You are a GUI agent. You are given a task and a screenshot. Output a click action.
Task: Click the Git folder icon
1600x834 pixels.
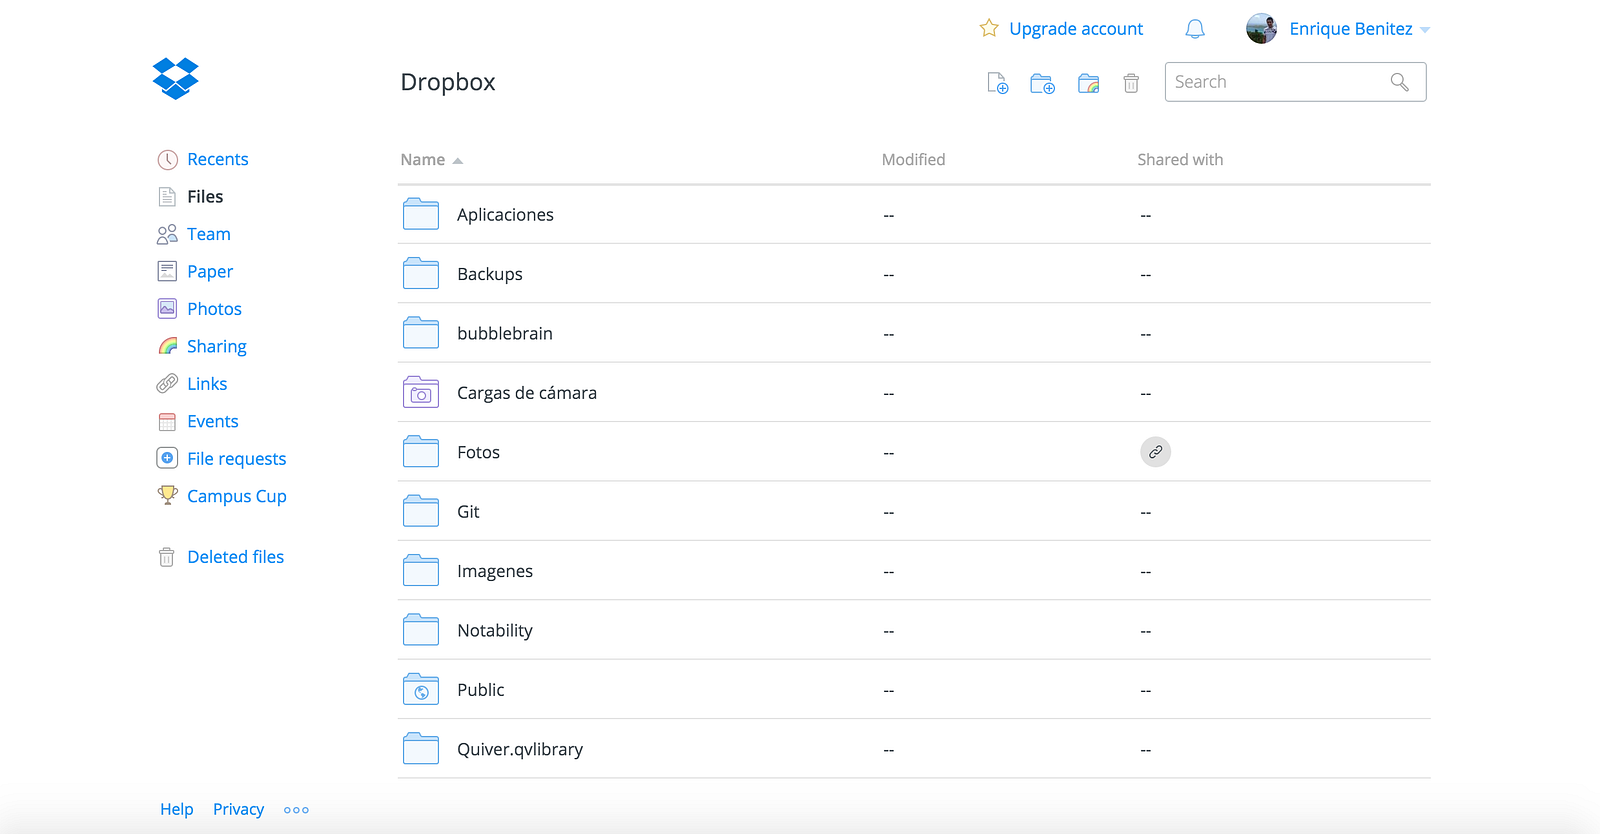(421, 511)
